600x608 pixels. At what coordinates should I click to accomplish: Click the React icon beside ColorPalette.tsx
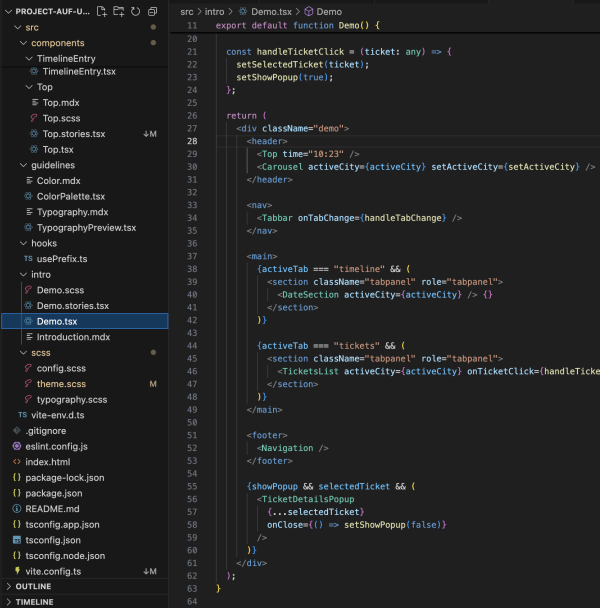[28, 196]
